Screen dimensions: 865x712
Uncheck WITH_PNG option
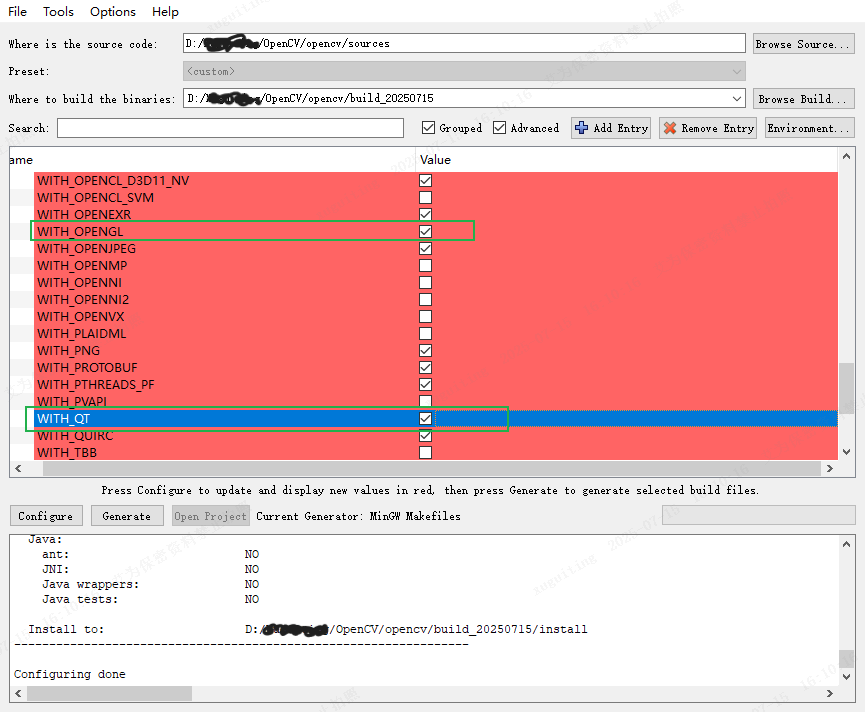tap(425, 350)
